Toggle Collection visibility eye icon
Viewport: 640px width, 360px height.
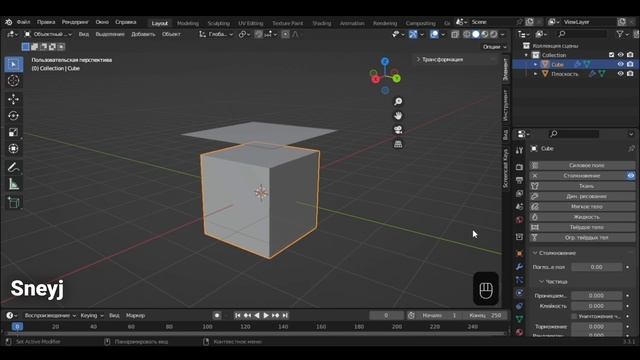tap(620, 55)
